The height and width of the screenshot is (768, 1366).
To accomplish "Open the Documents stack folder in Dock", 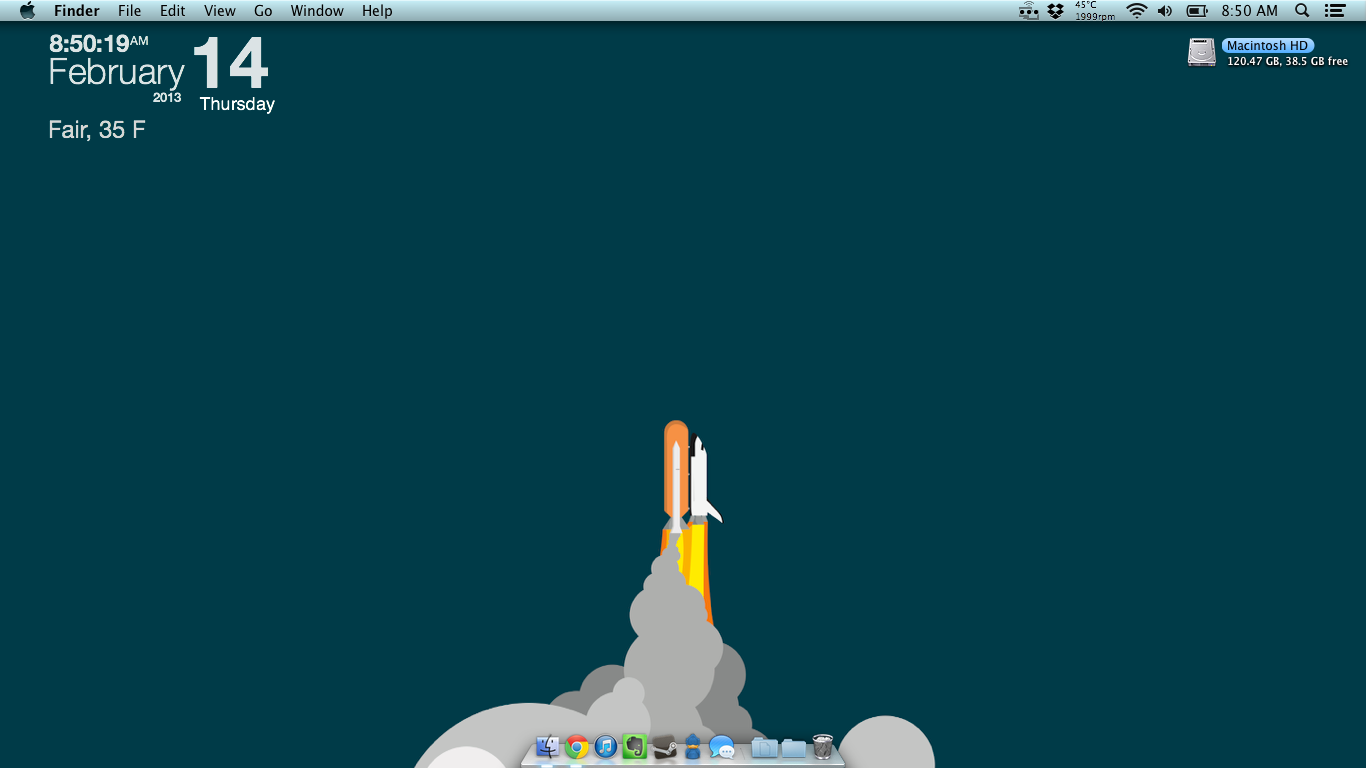I will pos(765,747).
